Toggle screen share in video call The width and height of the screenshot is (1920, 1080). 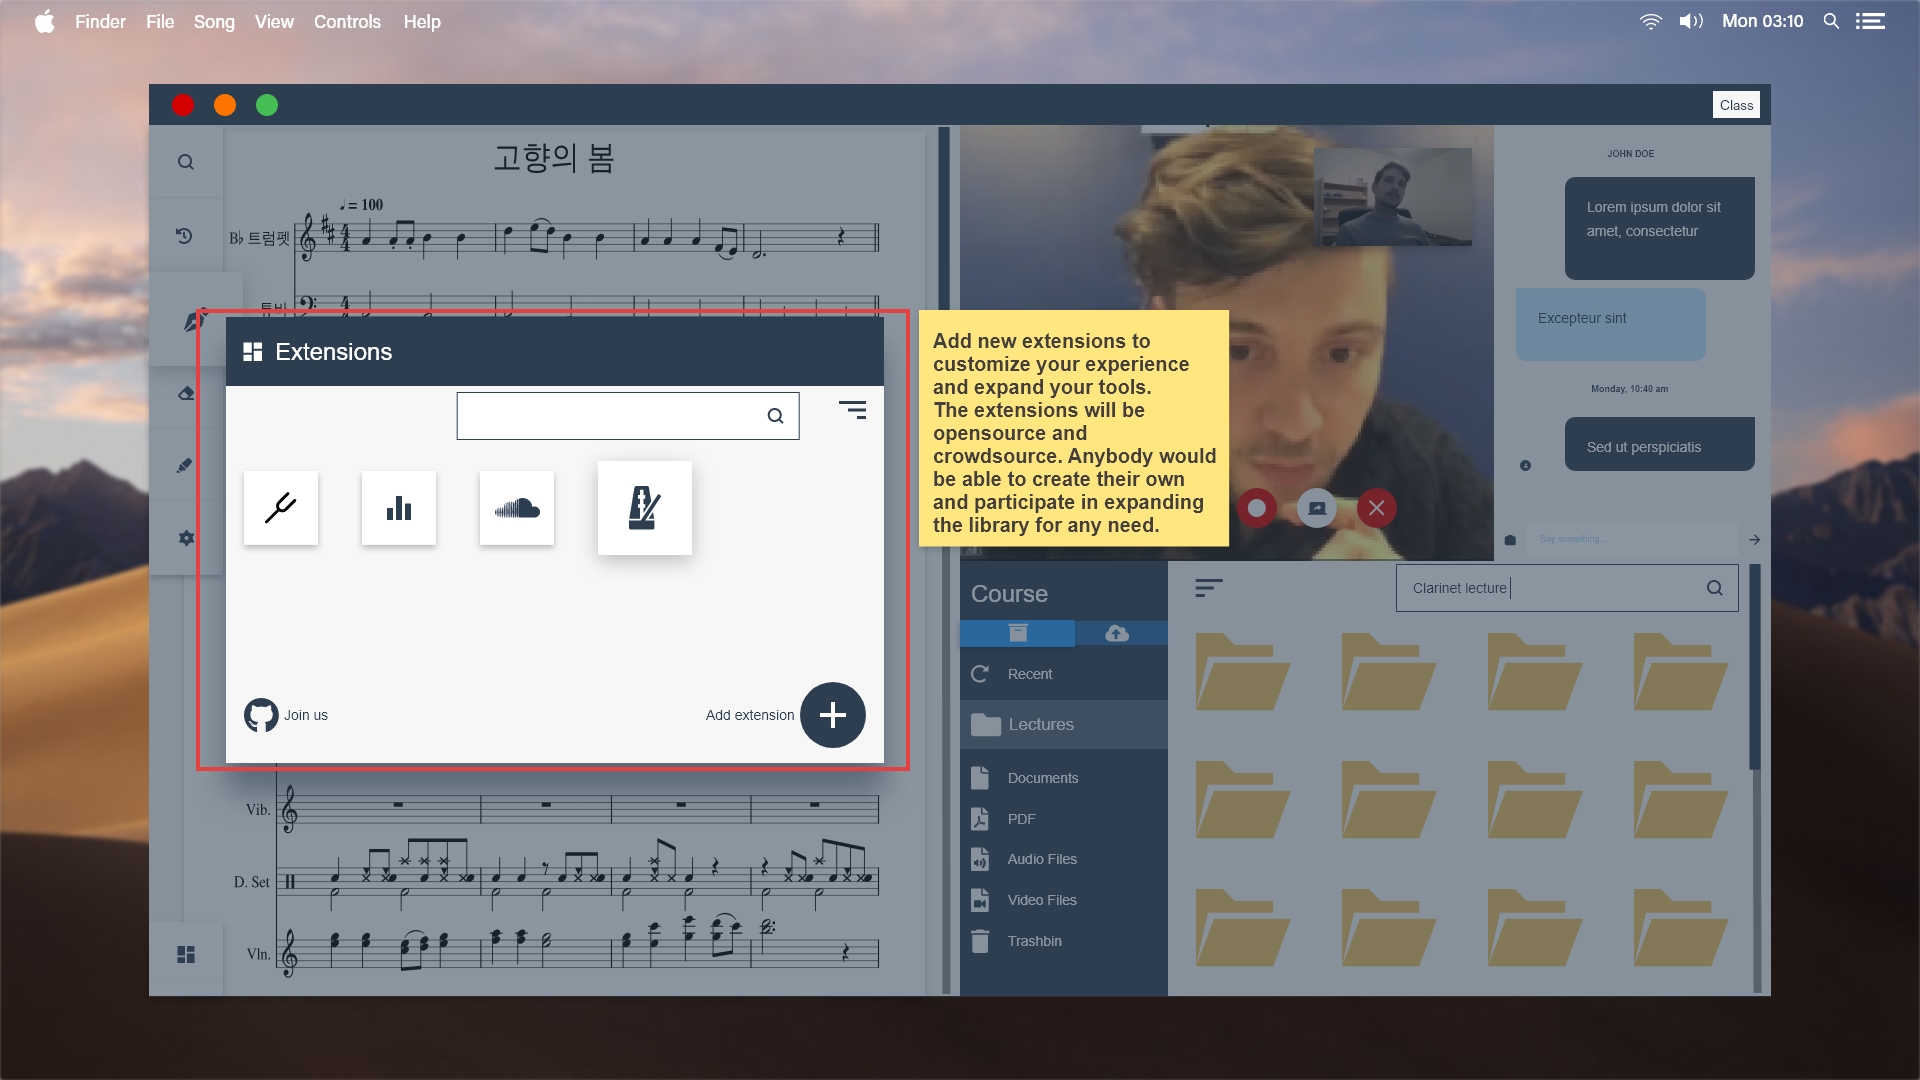click(x=1317, y=508)
